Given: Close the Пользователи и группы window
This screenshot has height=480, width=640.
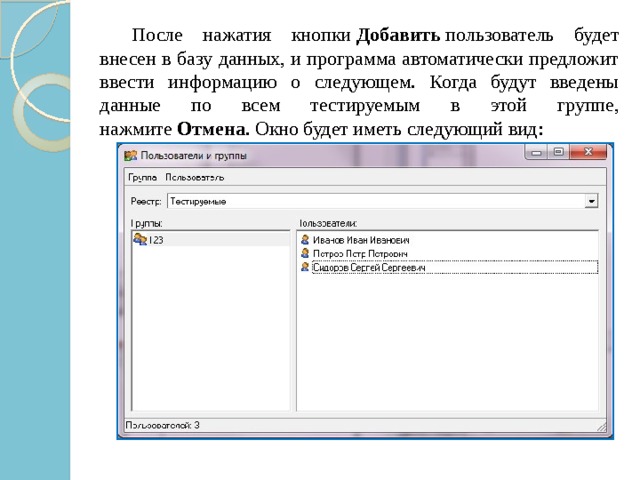Looking at the screenshot, I should 588,152.
